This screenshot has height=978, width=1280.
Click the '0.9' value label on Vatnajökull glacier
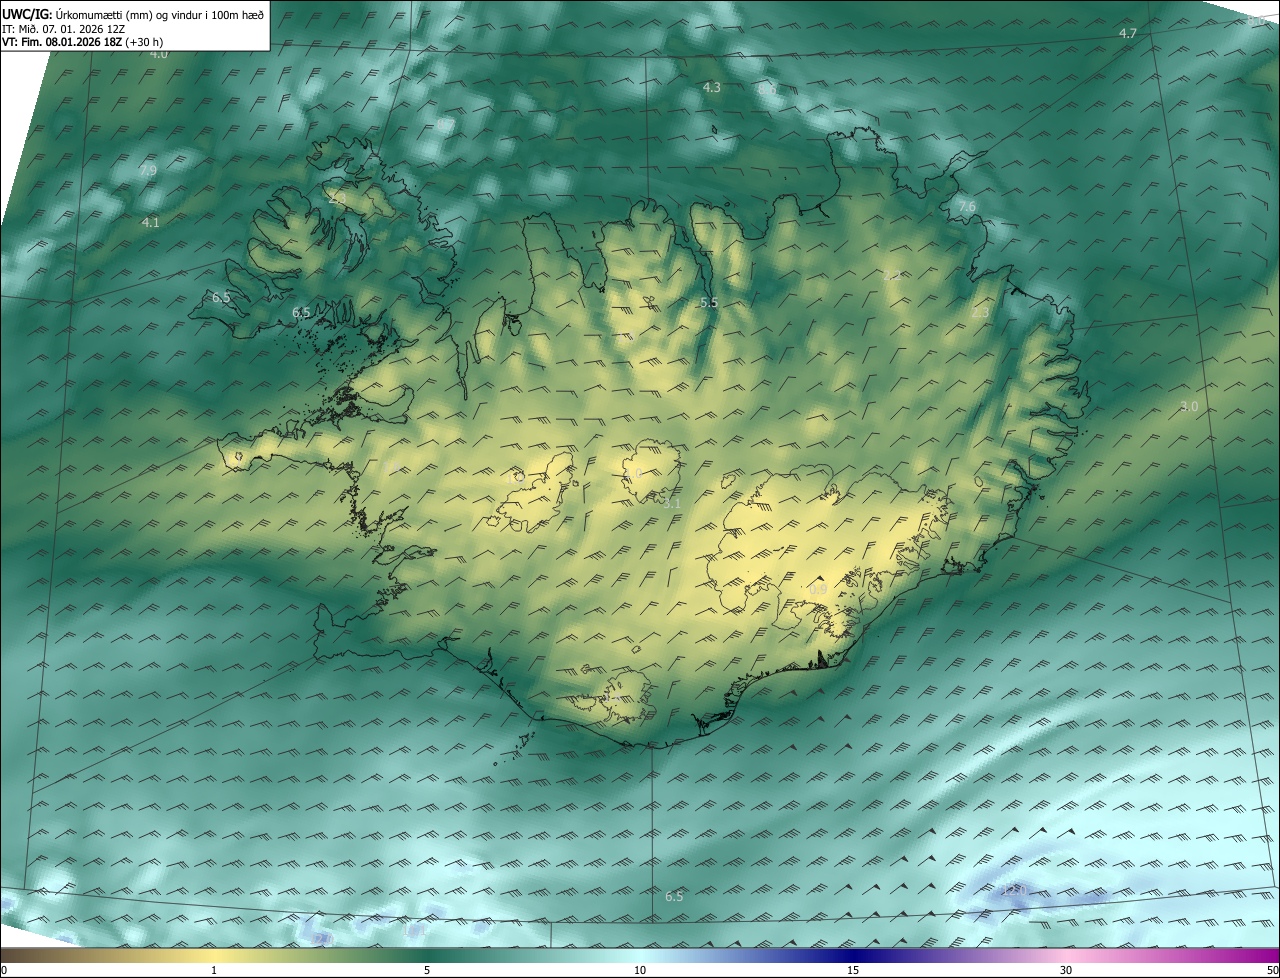(817, 589)
